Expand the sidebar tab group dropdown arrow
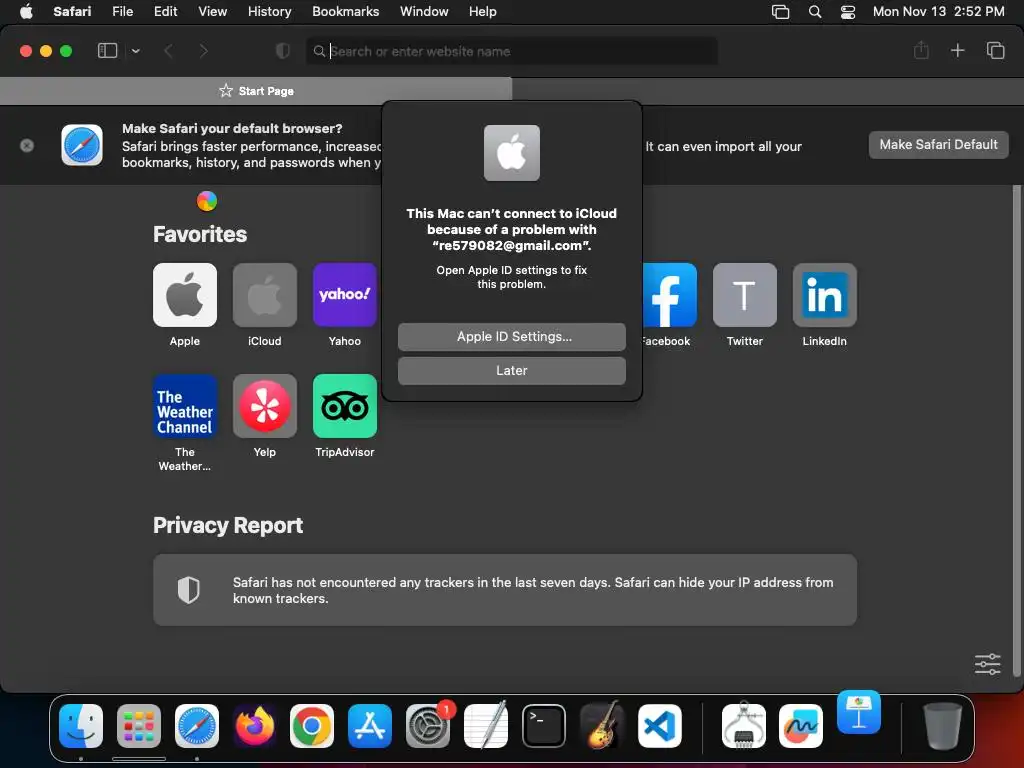This screenshot has height=768, width=1024. (135, 51)
